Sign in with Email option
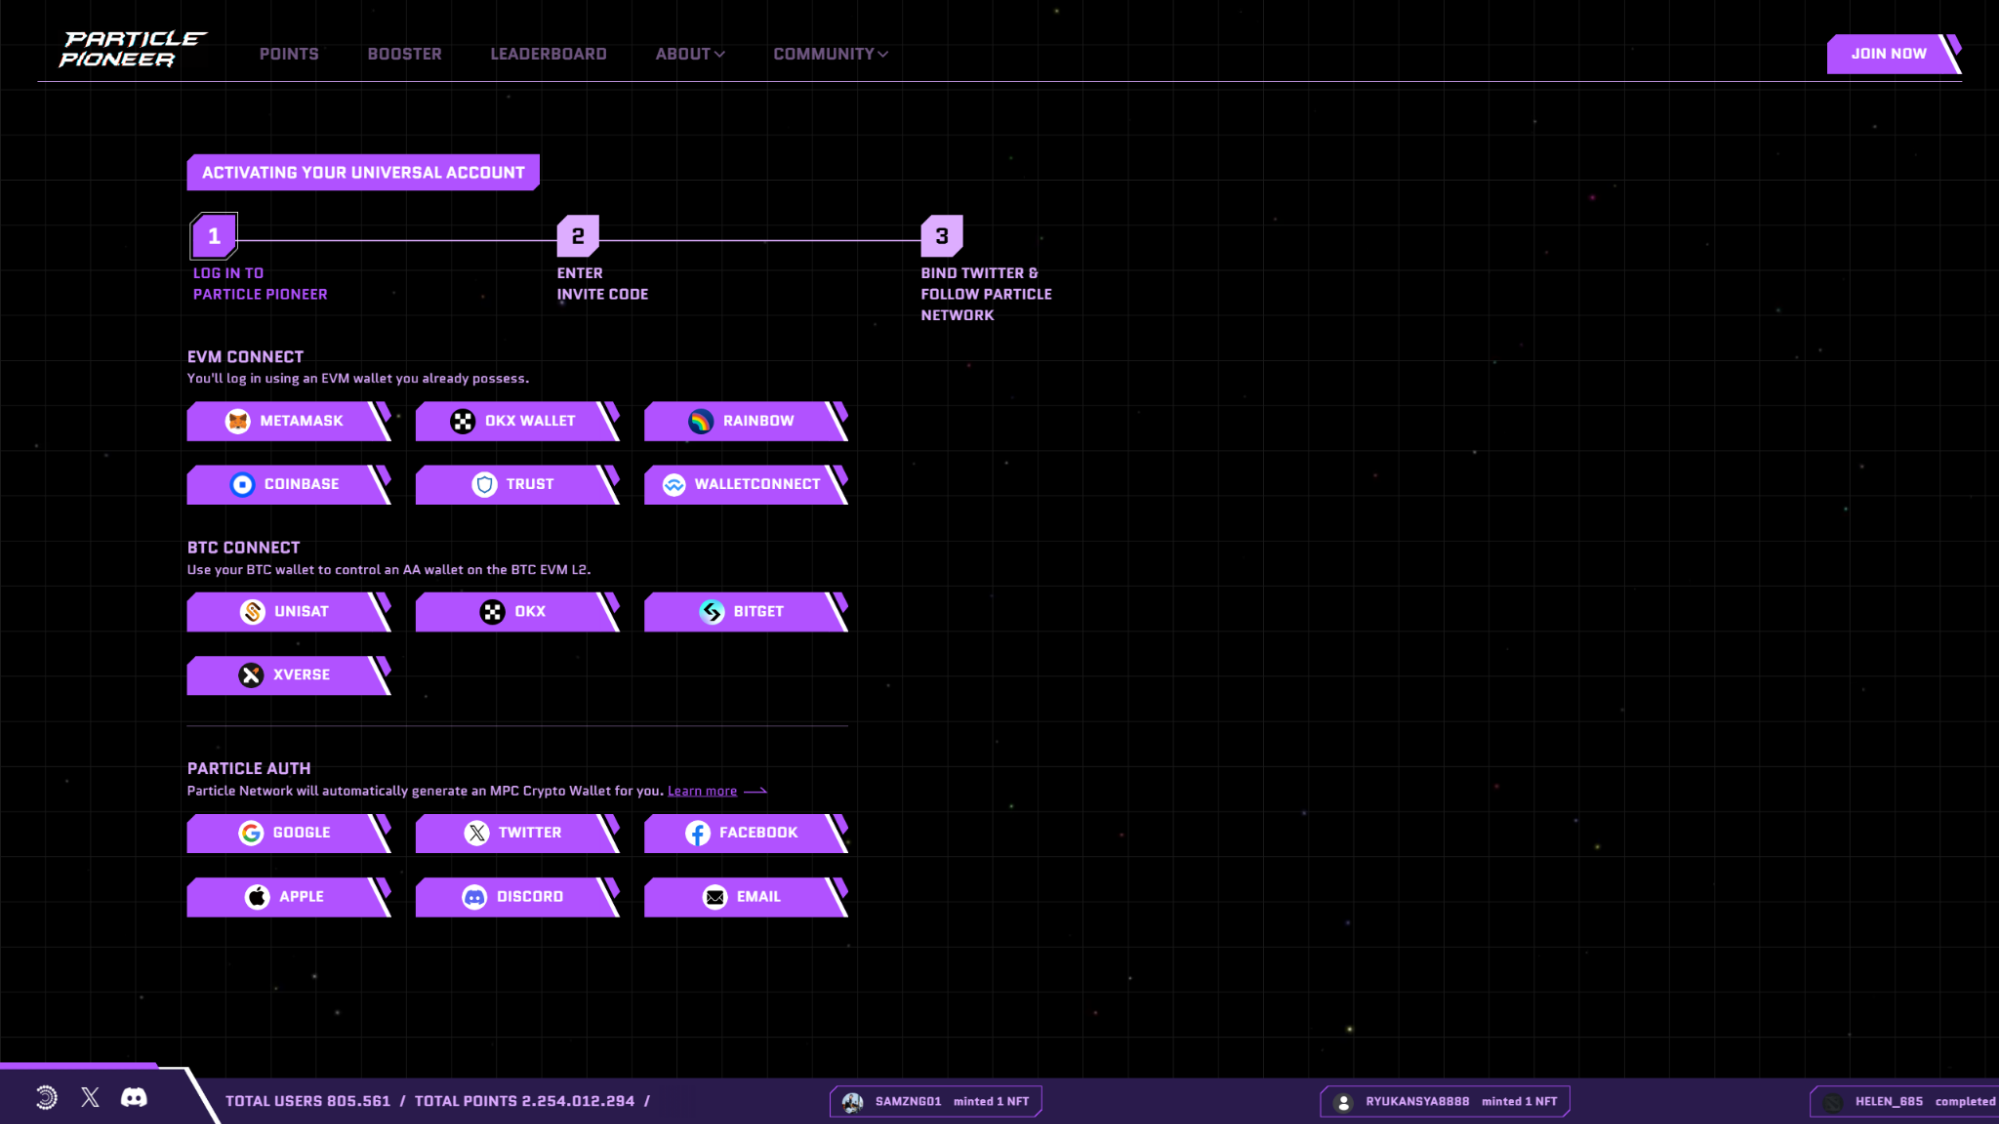 (x=744, y=896)
